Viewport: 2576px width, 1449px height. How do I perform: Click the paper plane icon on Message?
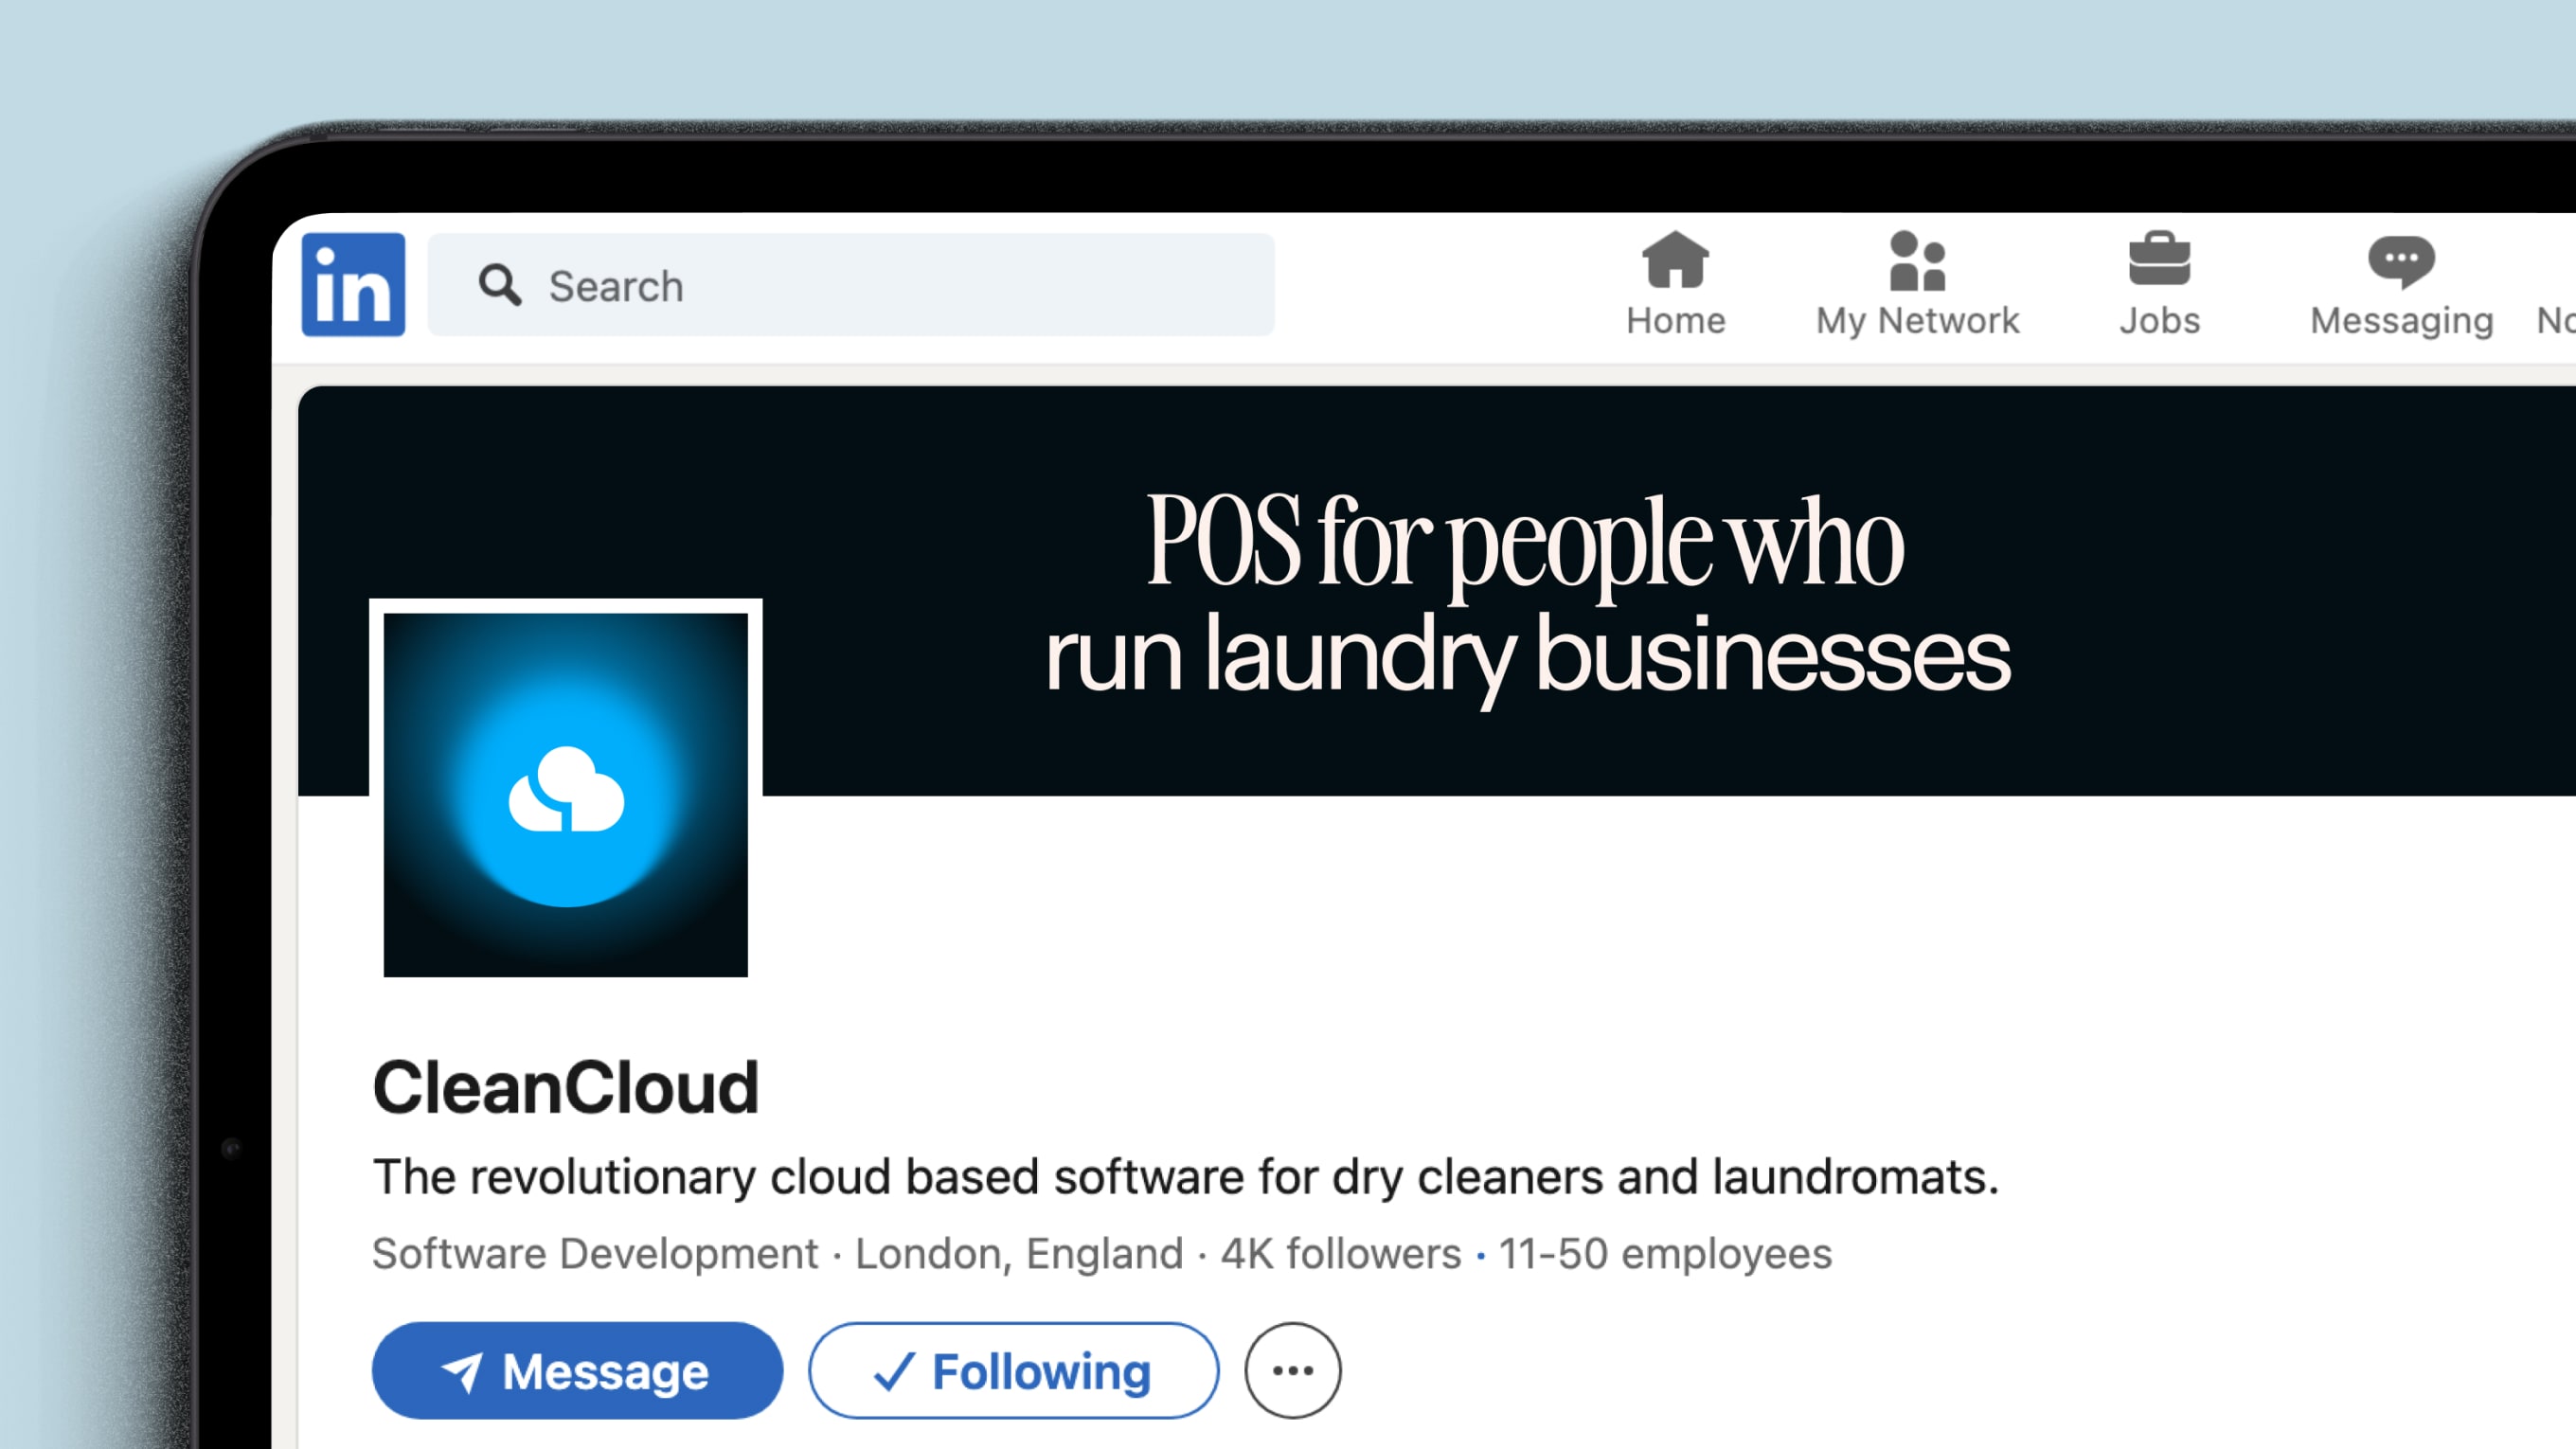463,1371
